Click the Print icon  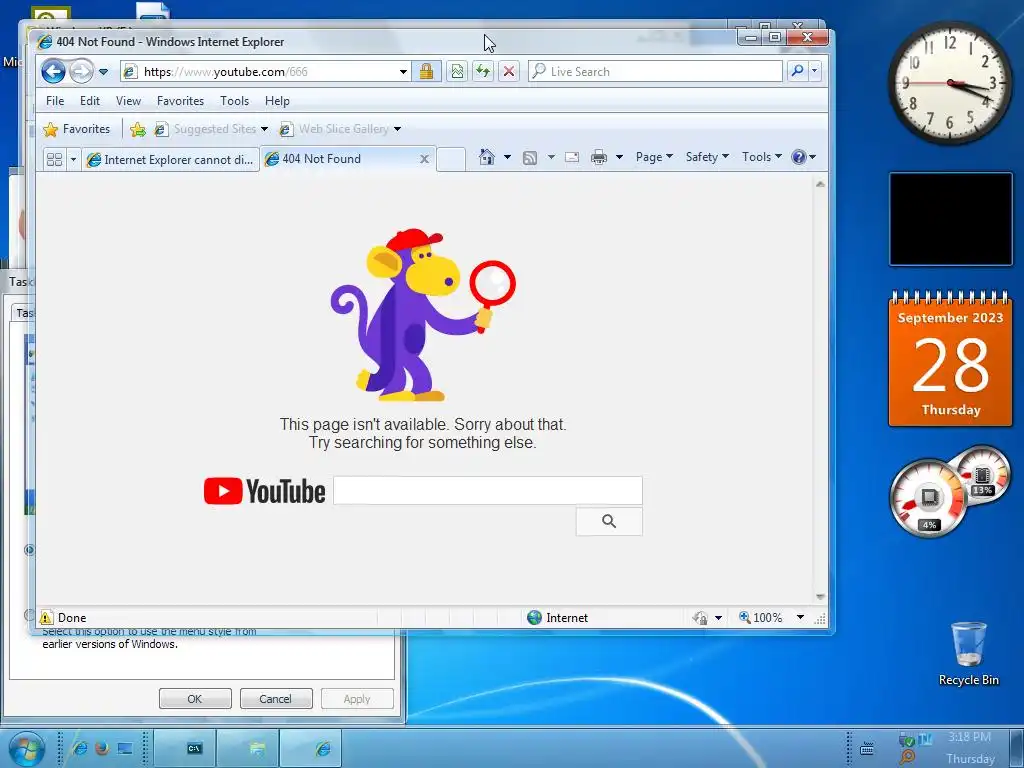(x=599, y=157)
